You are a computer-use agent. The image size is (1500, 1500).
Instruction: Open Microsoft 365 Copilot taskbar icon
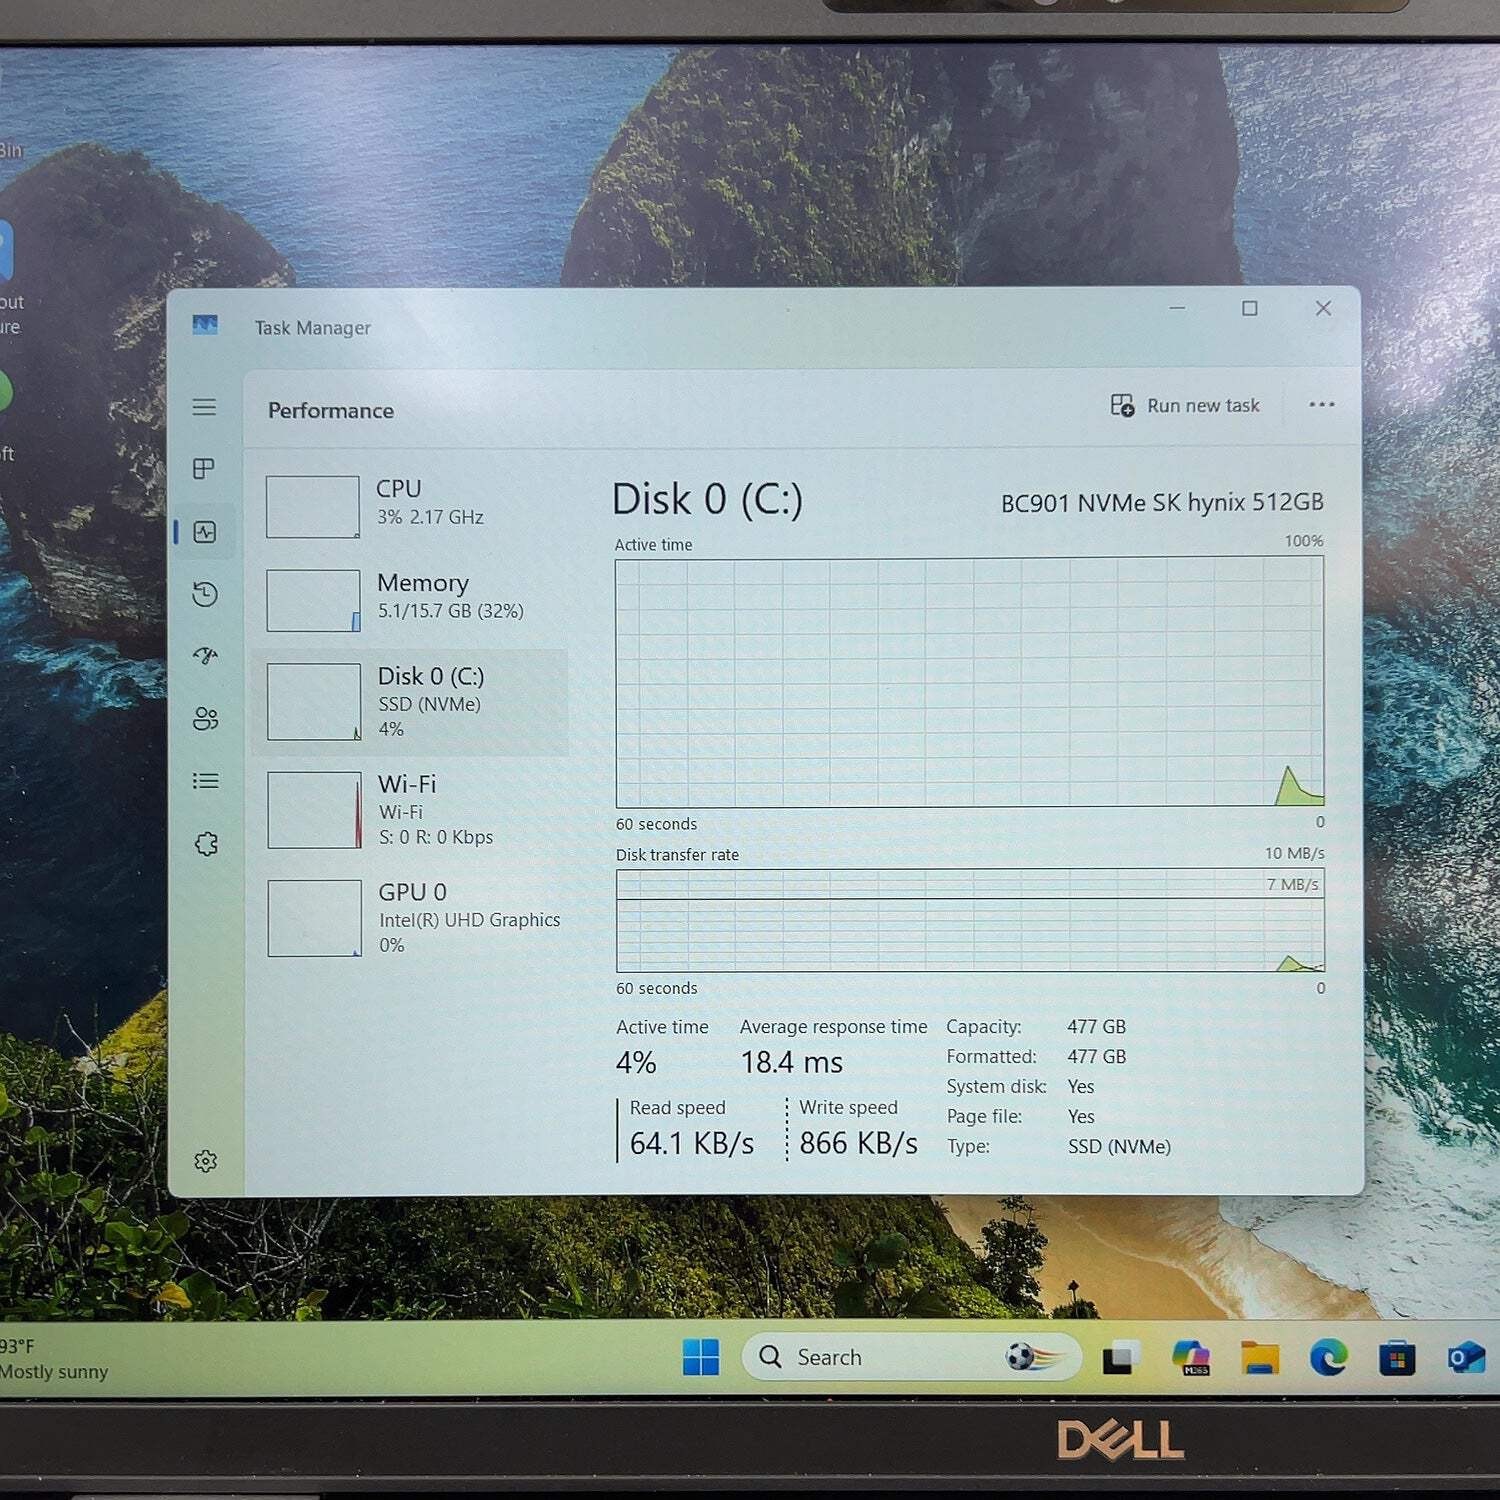(x=1191, y=1357)
